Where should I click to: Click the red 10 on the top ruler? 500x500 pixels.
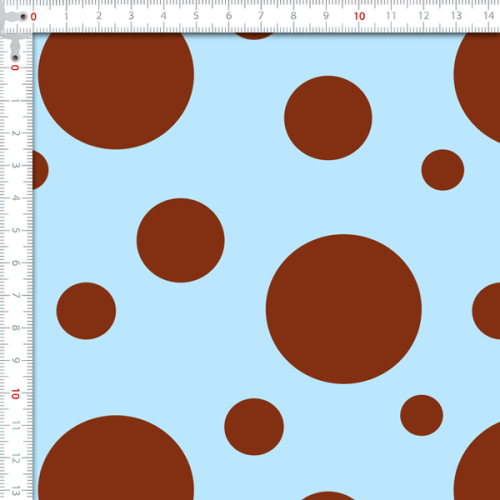pyautogui.click(x=359, y=16)
